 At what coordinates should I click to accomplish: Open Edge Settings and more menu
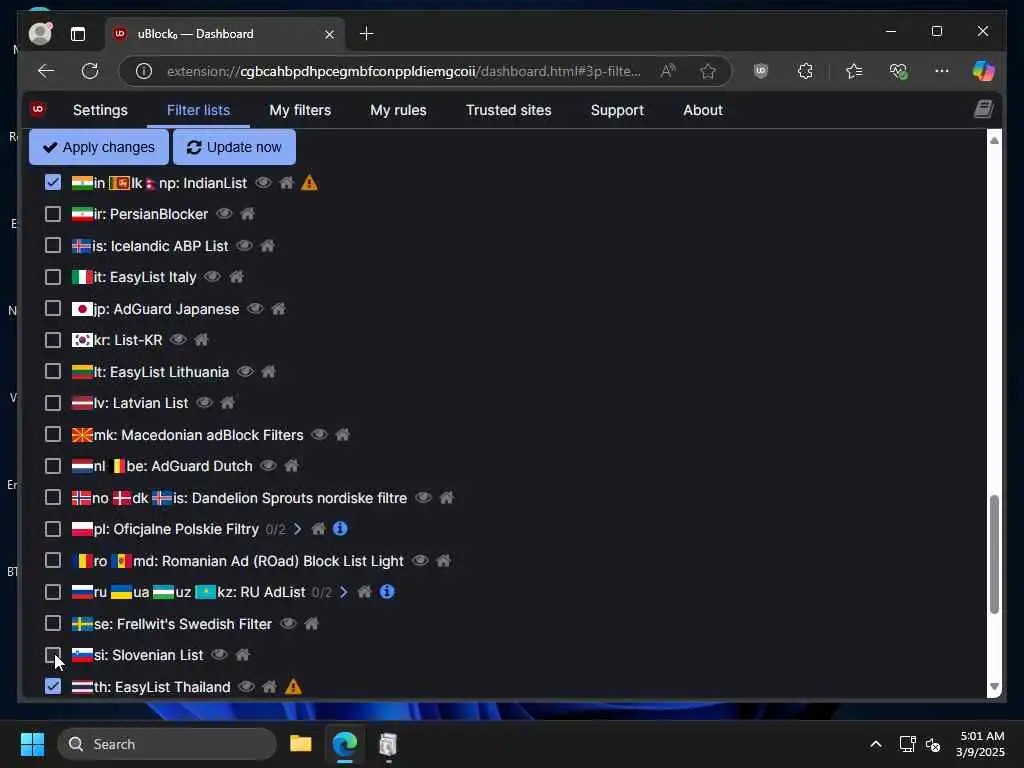click(941, 71)
